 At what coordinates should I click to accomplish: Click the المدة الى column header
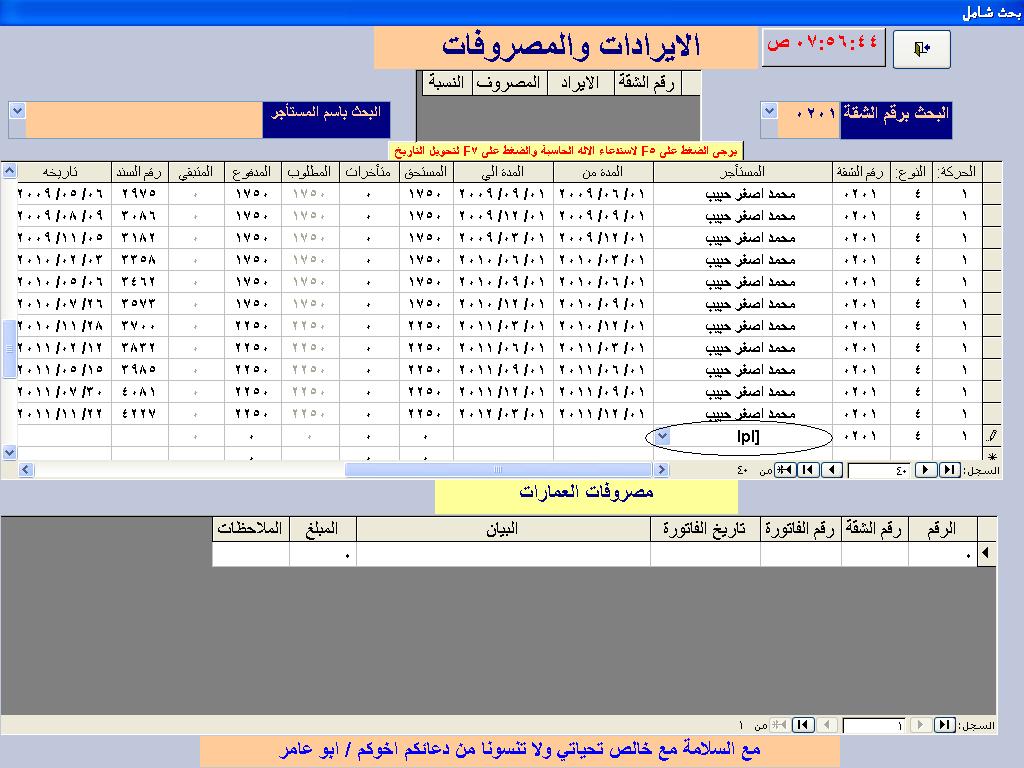(503, 172)
